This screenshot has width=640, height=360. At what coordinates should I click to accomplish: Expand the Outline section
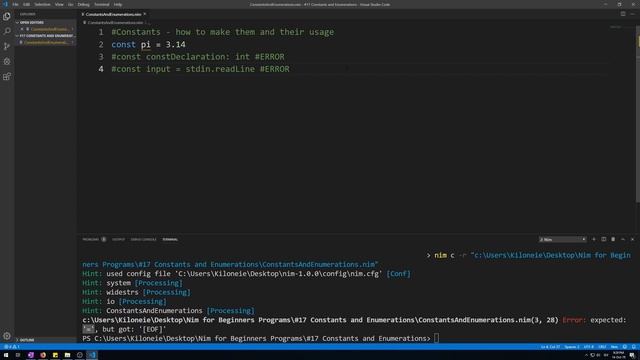[45, 340]
